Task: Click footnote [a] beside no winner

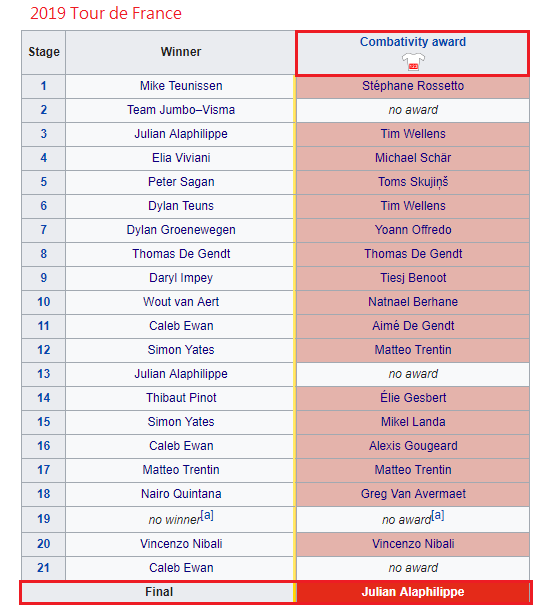Action: click(207, 515)
